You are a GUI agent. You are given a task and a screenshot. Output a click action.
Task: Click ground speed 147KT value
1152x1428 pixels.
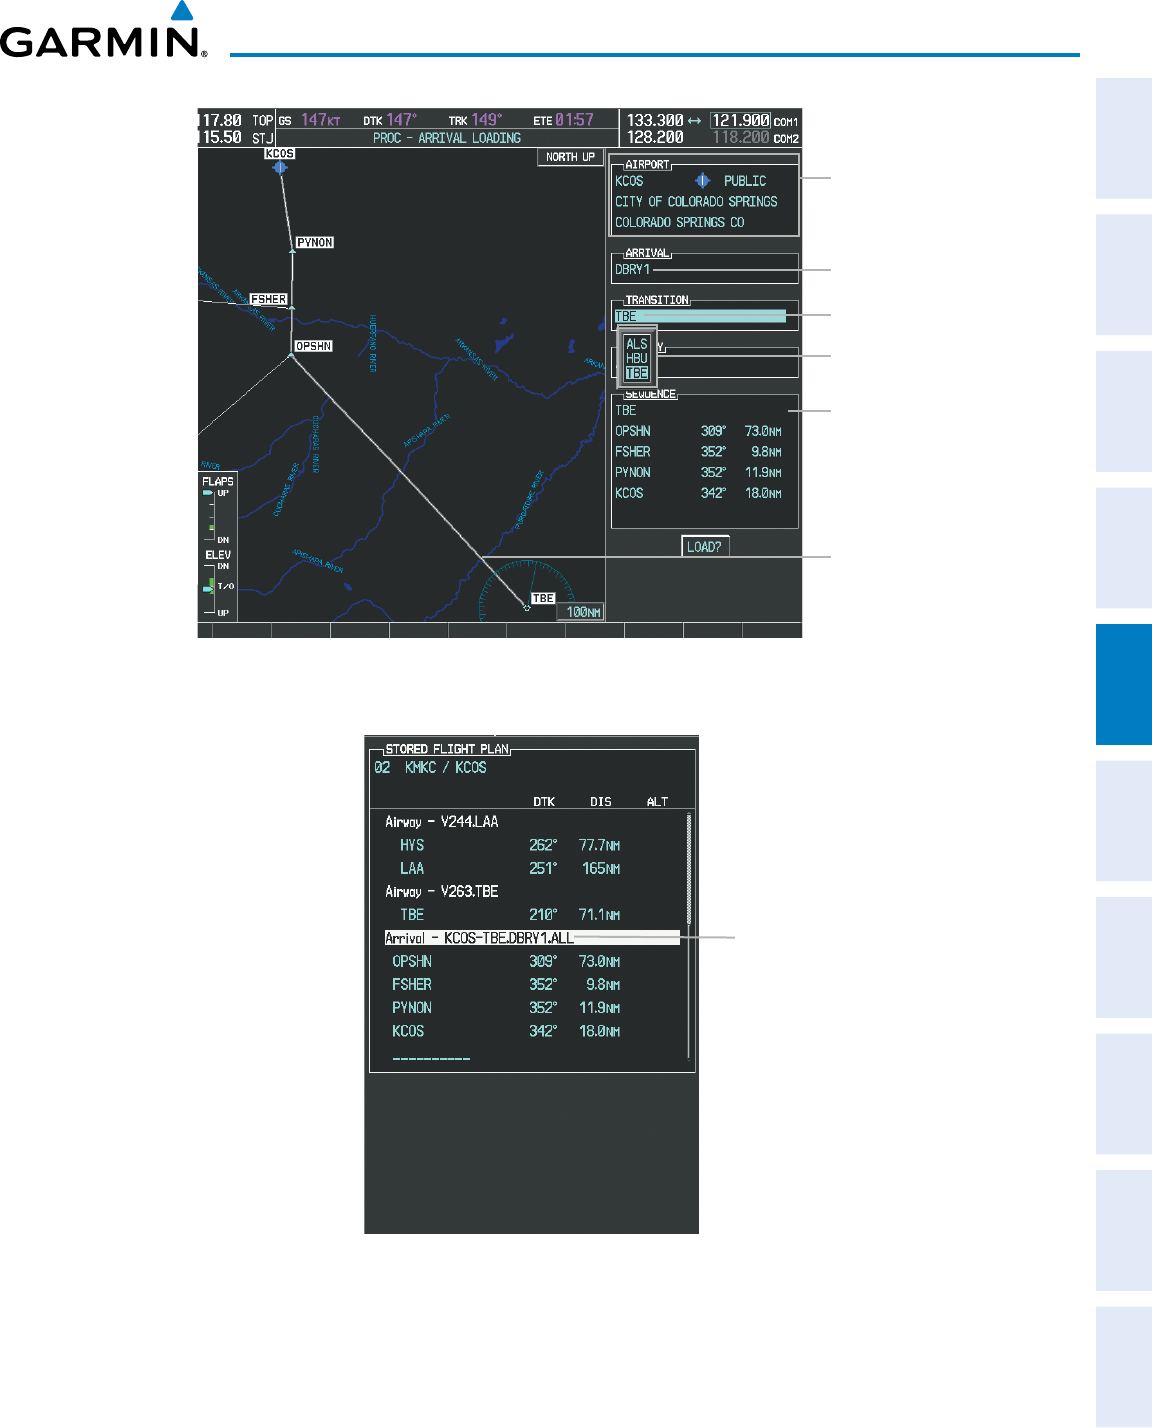pos(320,120)
